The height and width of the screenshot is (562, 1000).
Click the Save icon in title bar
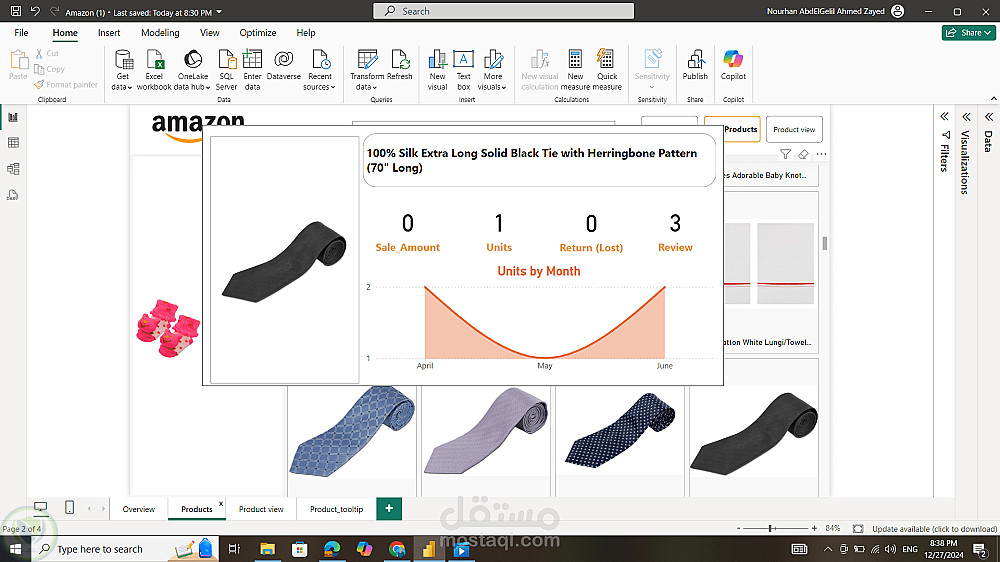click(x=16, y=11)
